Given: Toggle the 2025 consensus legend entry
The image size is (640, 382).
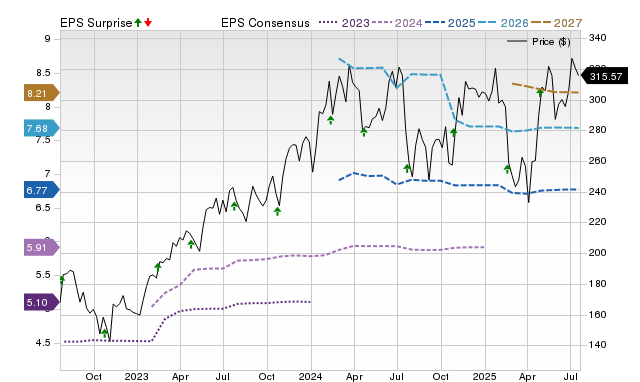Looking at the screenshot, I should (450, 23).
